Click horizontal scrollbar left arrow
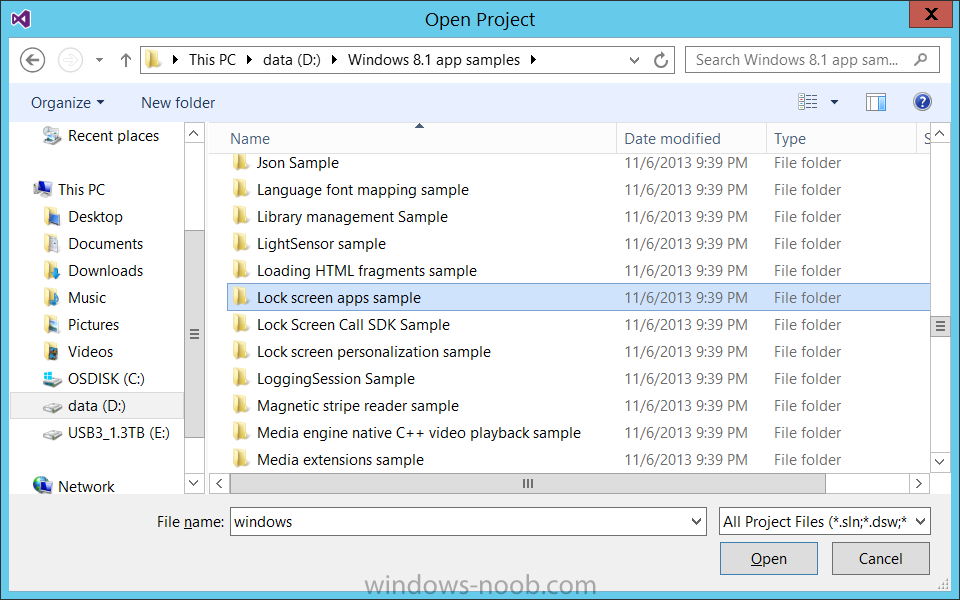 (x=219, y=484)
